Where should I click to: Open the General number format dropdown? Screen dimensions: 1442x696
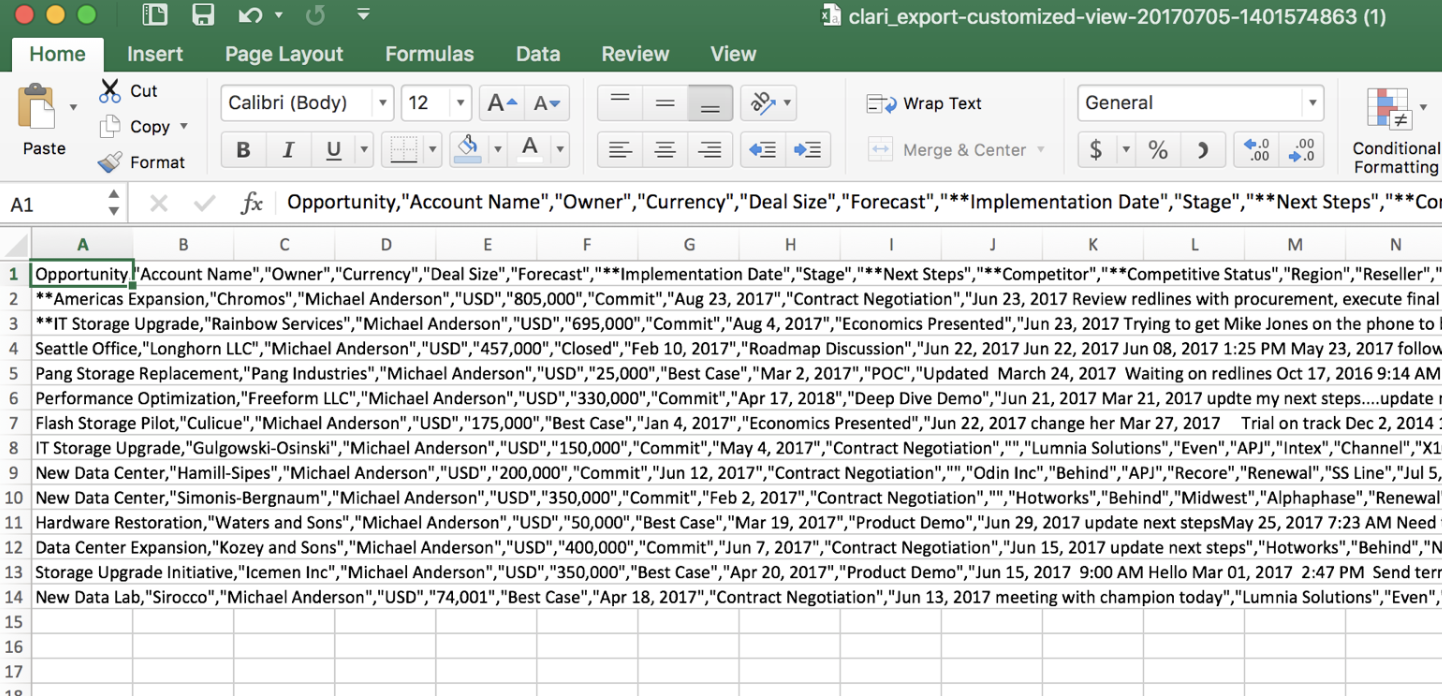click(1312, 103)
